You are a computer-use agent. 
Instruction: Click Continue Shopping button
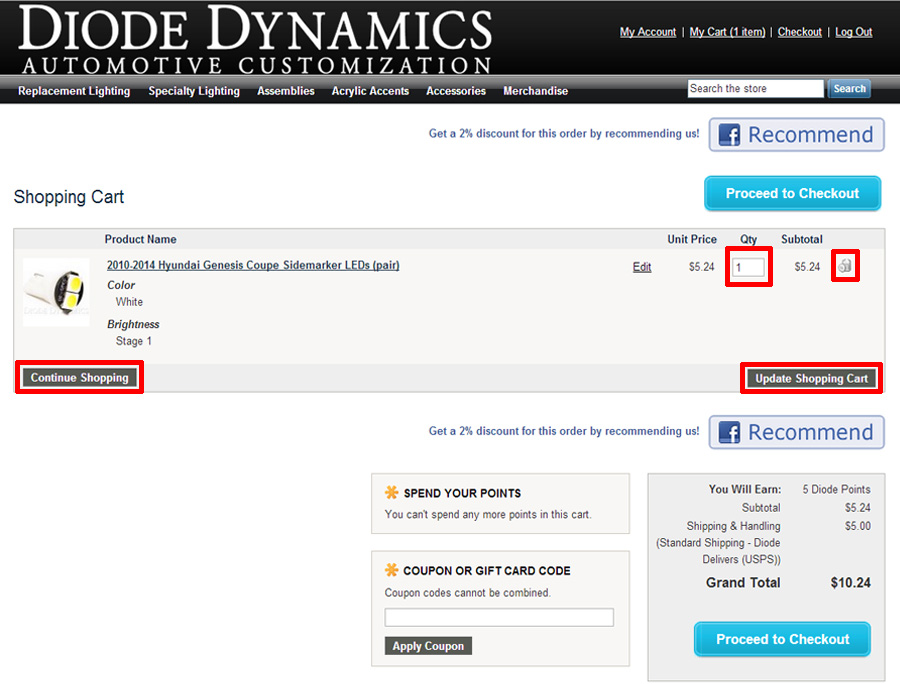(80, 378)
